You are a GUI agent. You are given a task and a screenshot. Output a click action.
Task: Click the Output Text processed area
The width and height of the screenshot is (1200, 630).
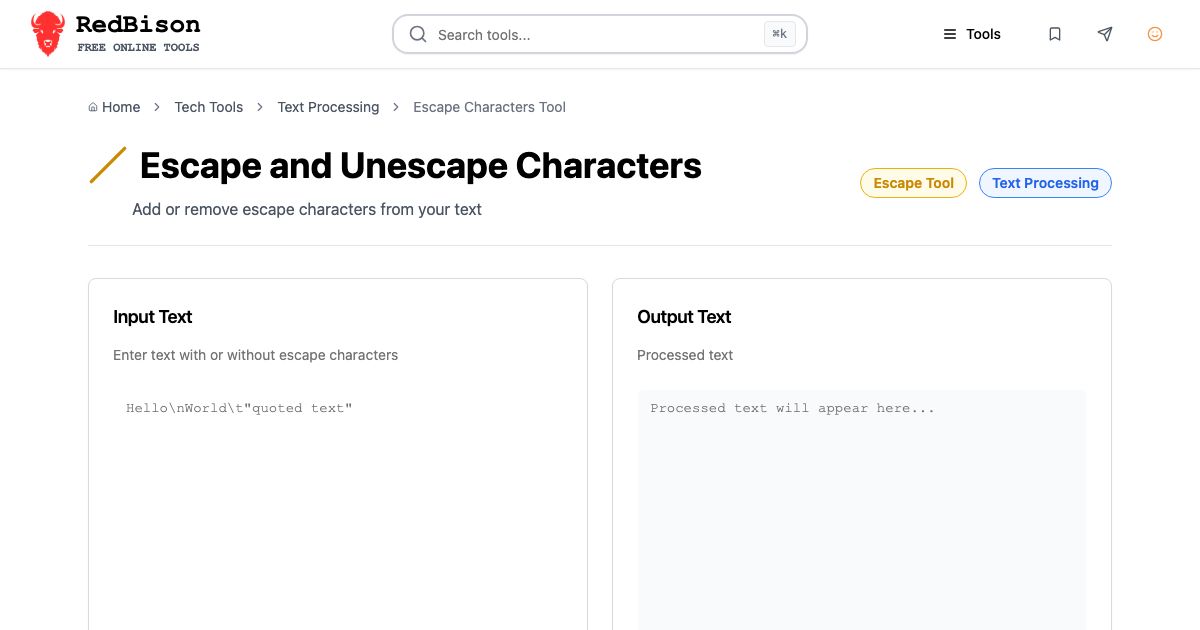click(862, 510)
